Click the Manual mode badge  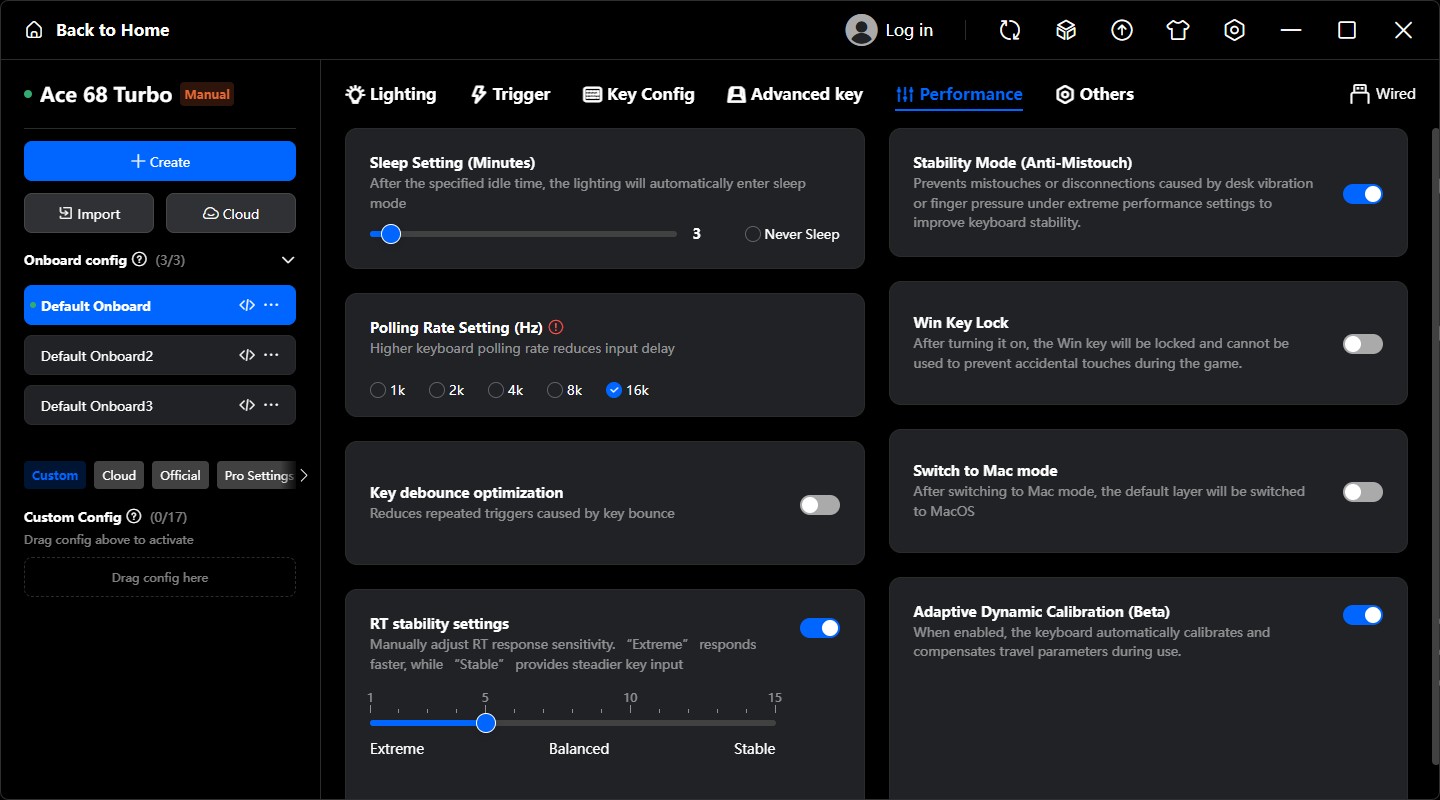click(x=207, y=95)
